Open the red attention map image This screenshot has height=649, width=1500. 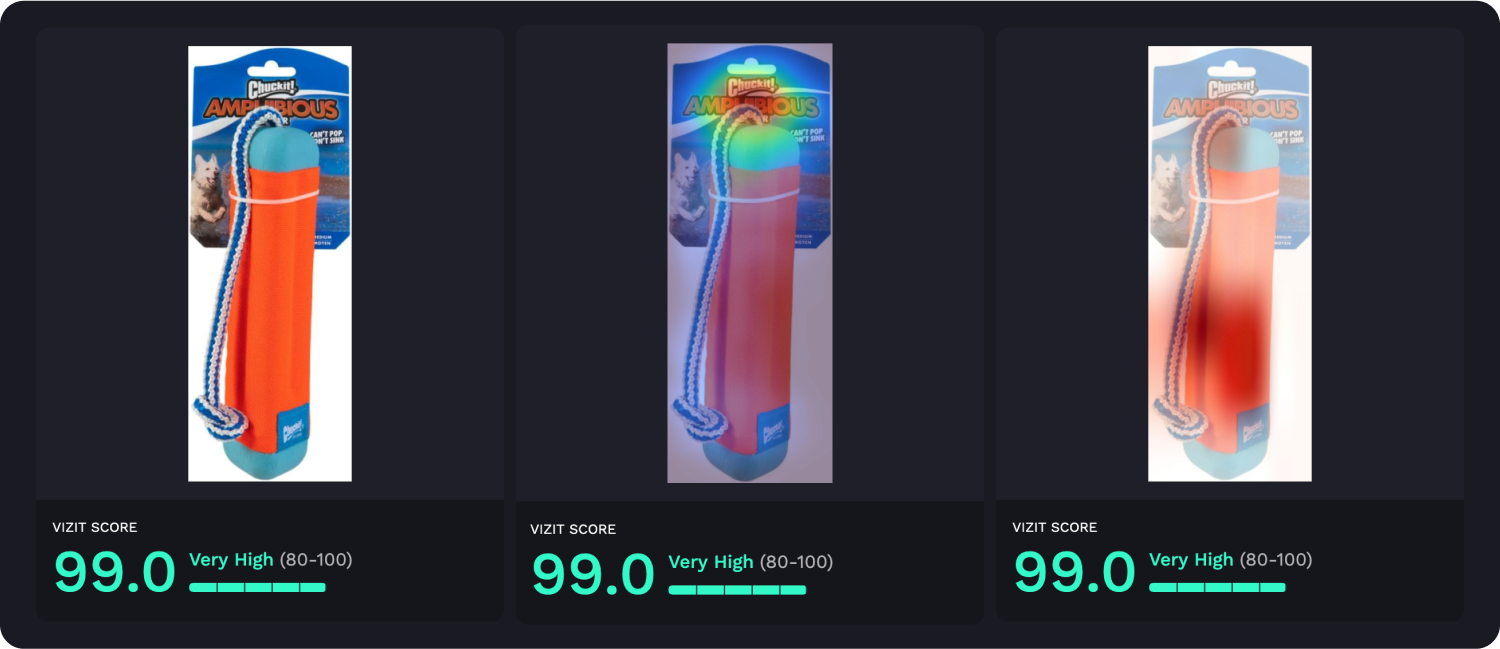click(x=1230, y=264)
